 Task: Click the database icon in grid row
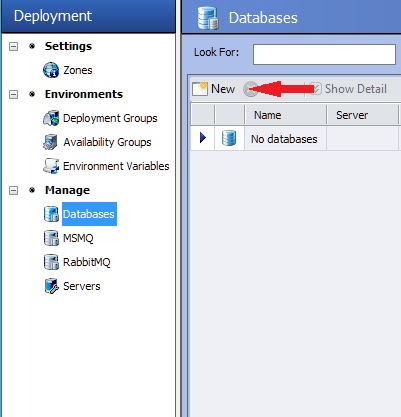click(x=229, y=138)
